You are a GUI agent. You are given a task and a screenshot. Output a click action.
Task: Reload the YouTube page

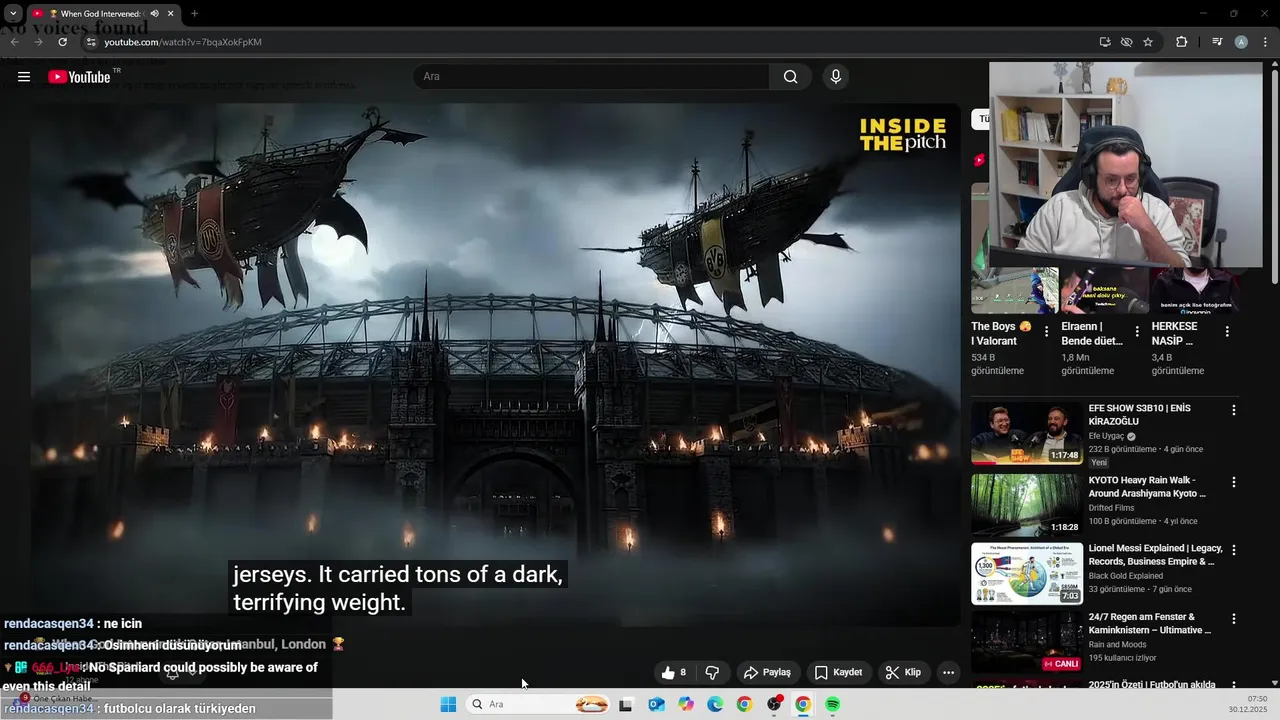click(x=62, y=42)
